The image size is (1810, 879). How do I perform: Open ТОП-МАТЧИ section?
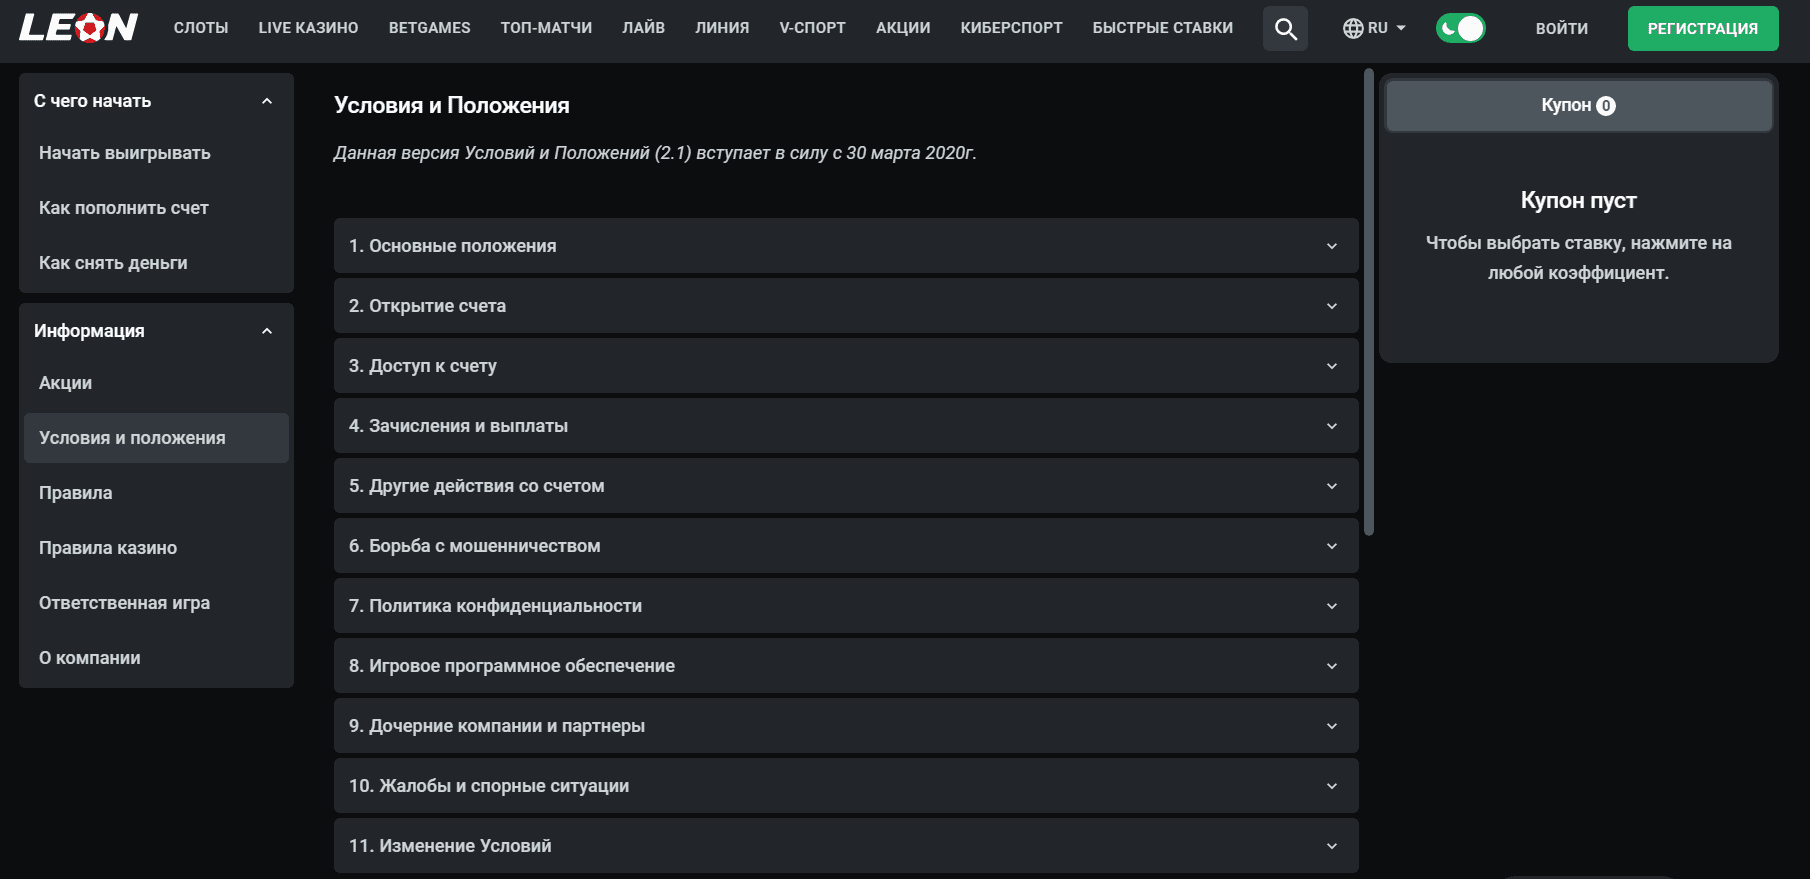pos(546,28)
